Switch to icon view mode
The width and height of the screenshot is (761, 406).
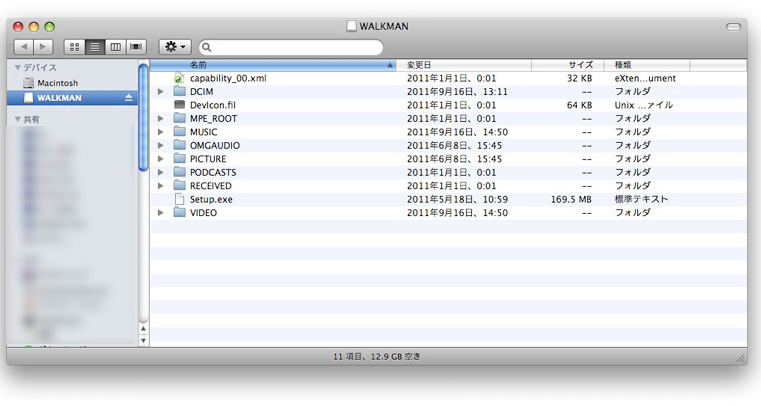[75, 47]
